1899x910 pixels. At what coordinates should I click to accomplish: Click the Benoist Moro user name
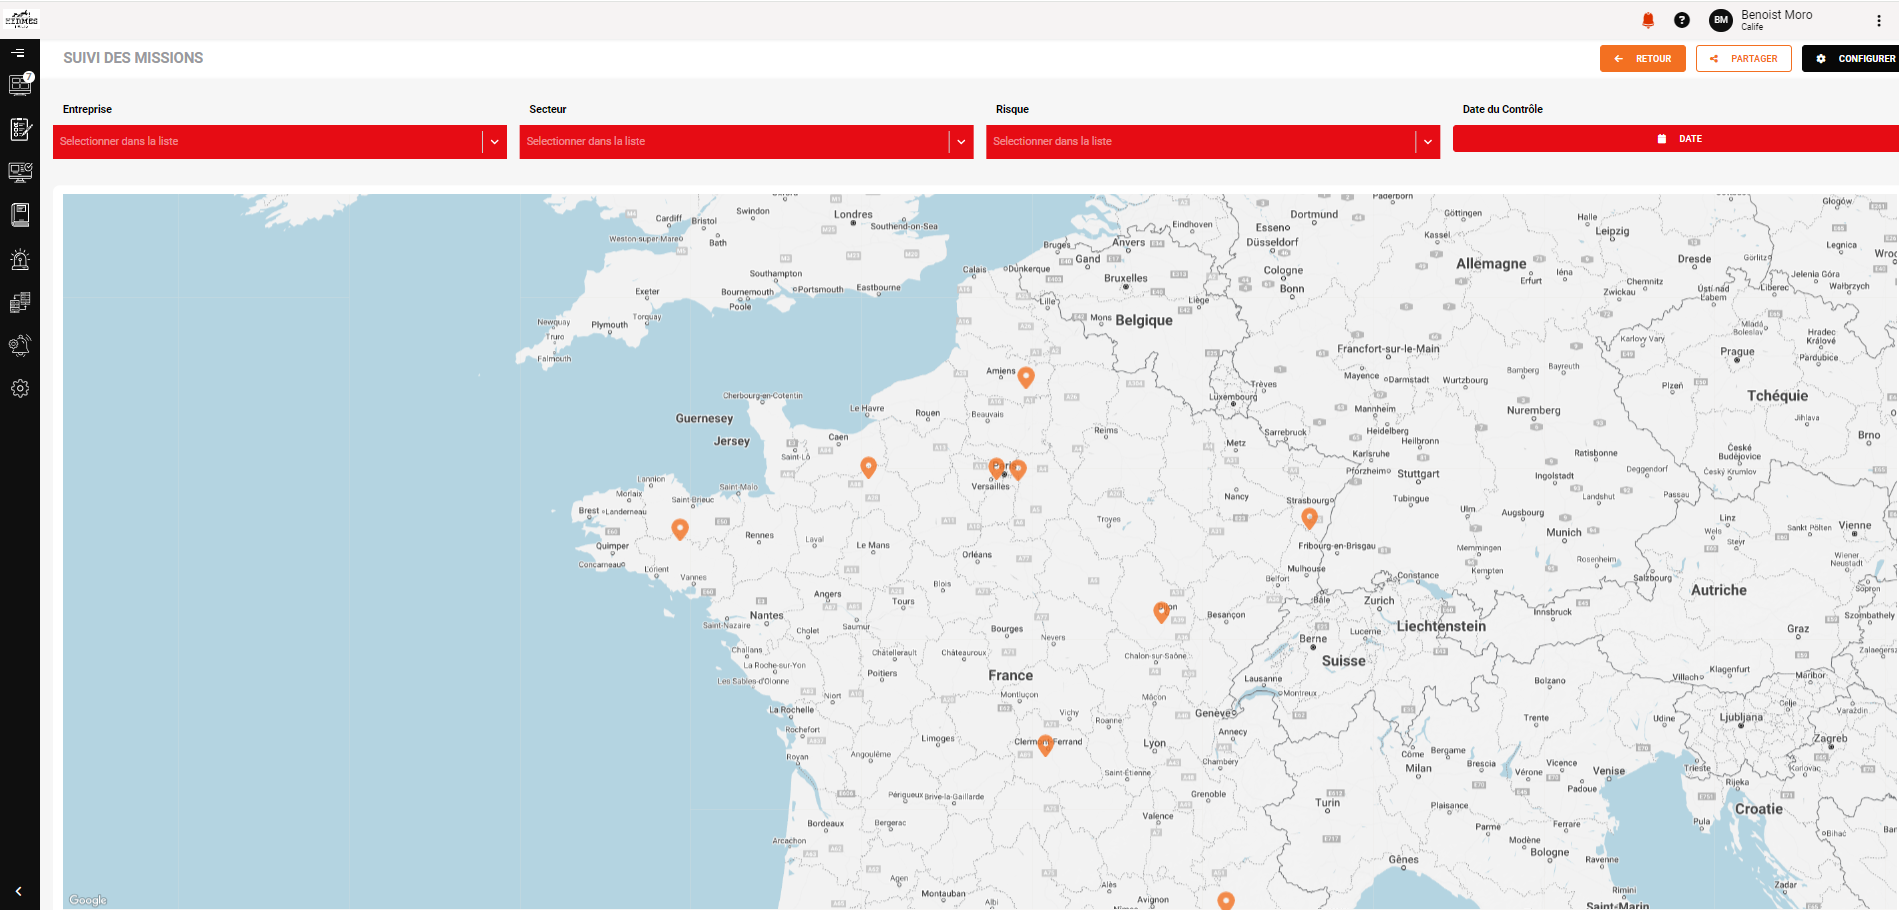coord(1776,15)
